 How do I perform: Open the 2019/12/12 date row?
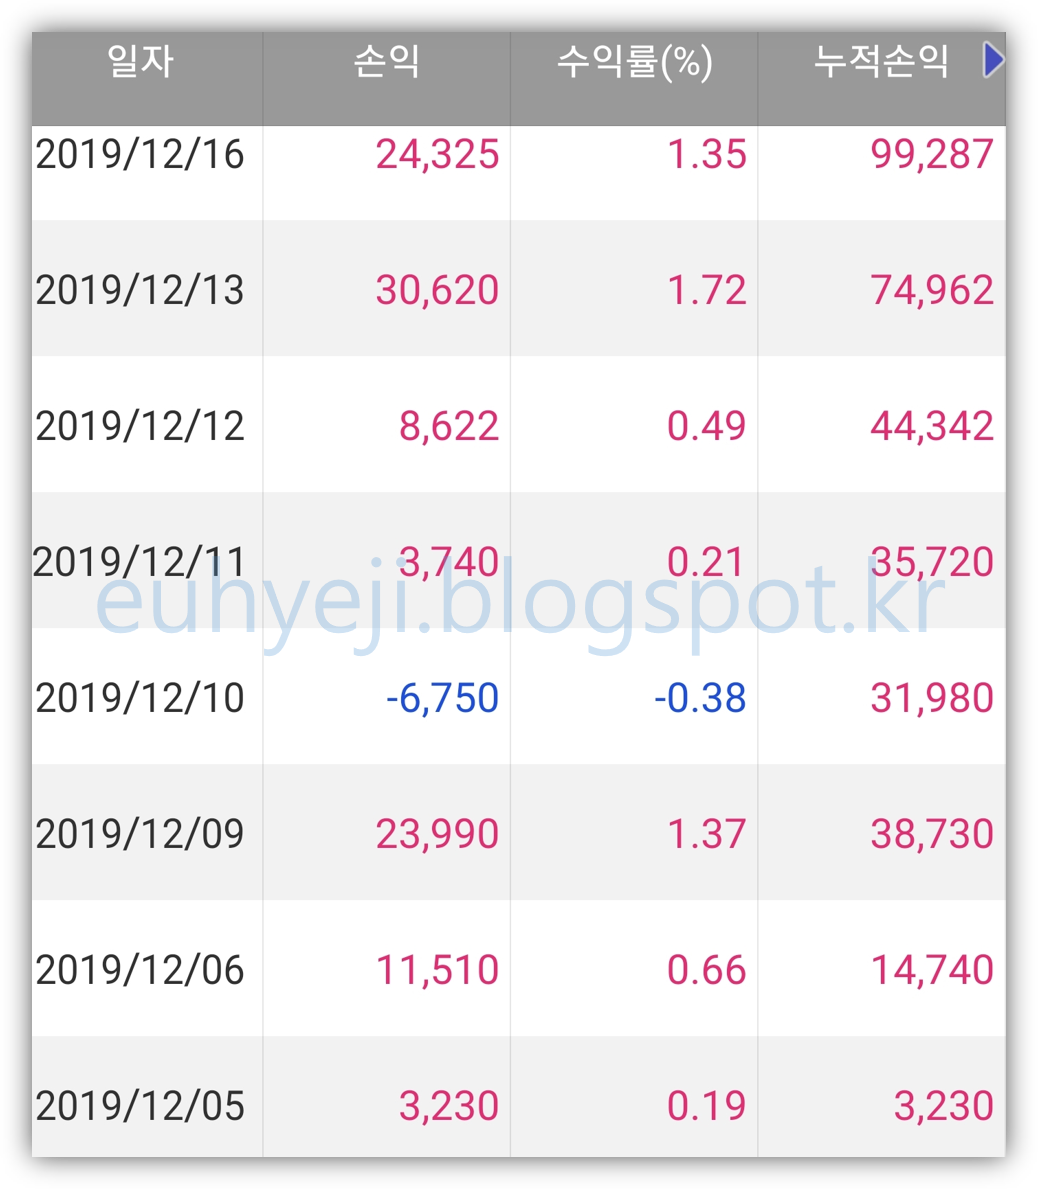click(519, 425)
